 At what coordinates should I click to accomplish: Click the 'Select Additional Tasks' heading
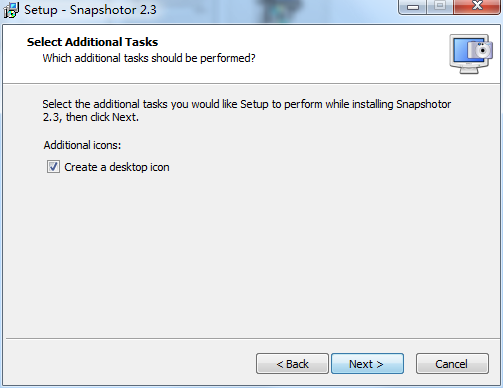click(x=92, y=42)
